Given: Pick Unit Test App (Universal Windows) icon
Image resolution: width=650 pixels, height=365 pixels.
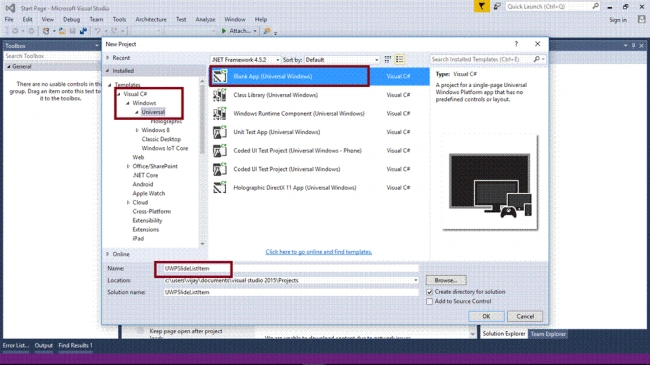Looking at the screenshot, I should tap(219, 132).
